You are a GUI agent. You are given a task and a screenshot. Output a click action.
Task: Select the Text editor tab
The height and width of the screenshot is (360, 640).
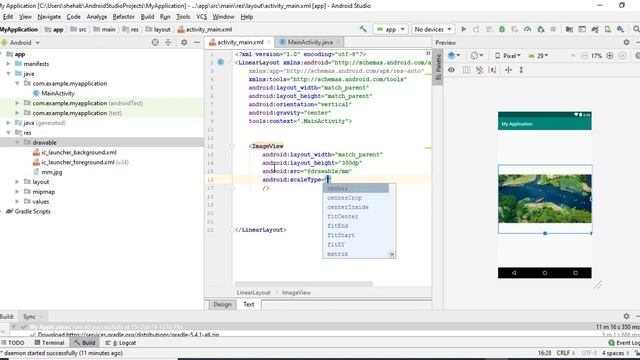249,304
